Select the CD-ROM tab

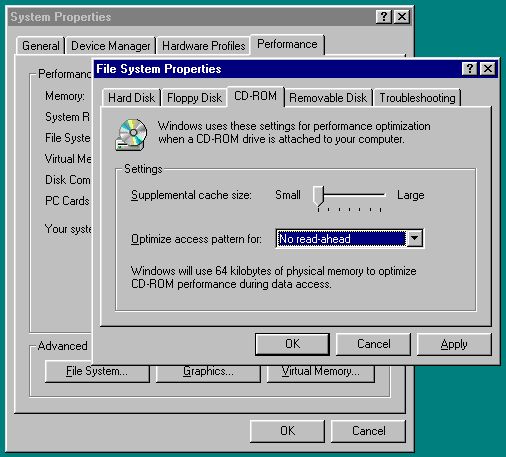(256, 96)
